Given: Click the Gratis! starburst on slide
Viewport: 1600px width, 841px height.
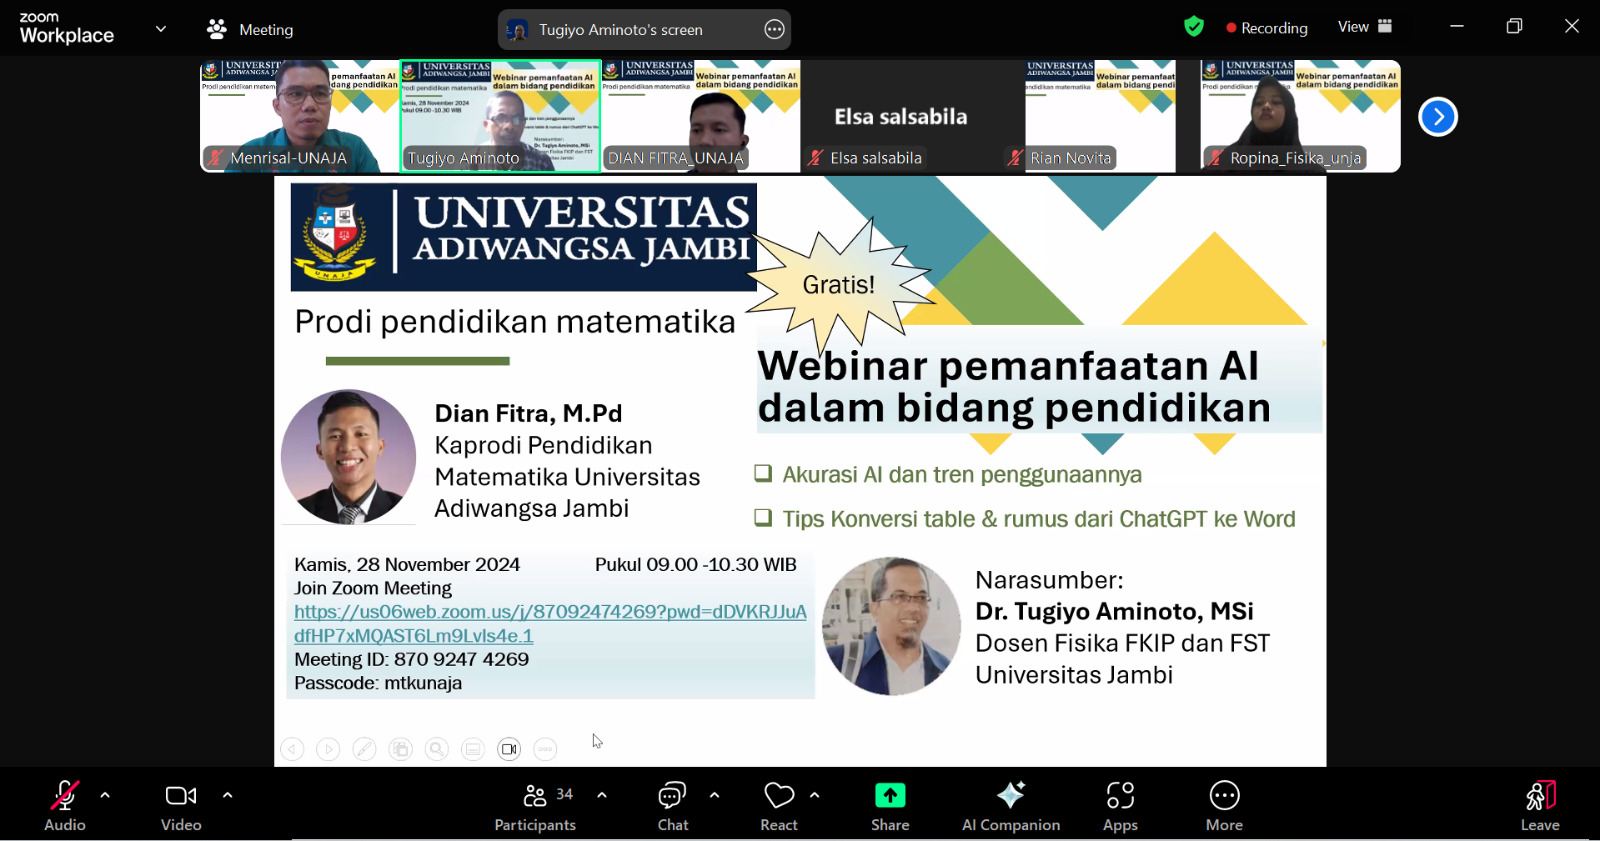Looking at the screenshot, I should [x=840, y=285].
